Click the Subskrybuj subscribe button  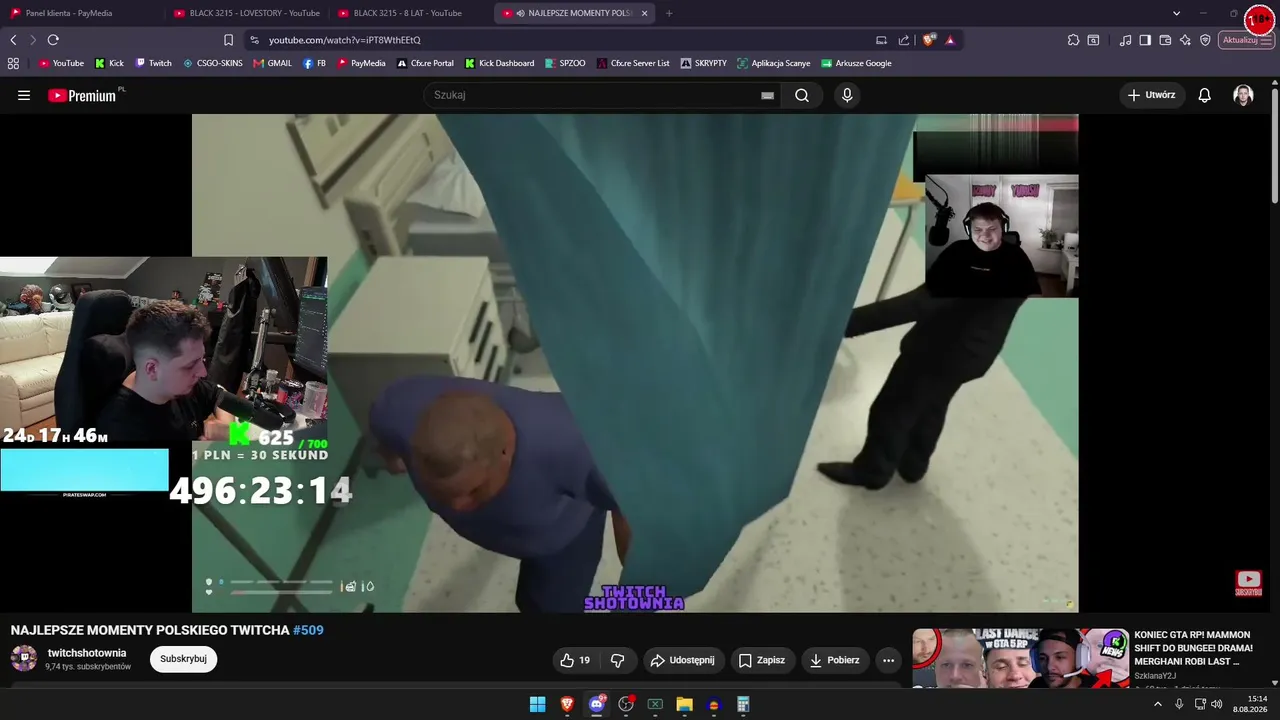click(183, 659)
